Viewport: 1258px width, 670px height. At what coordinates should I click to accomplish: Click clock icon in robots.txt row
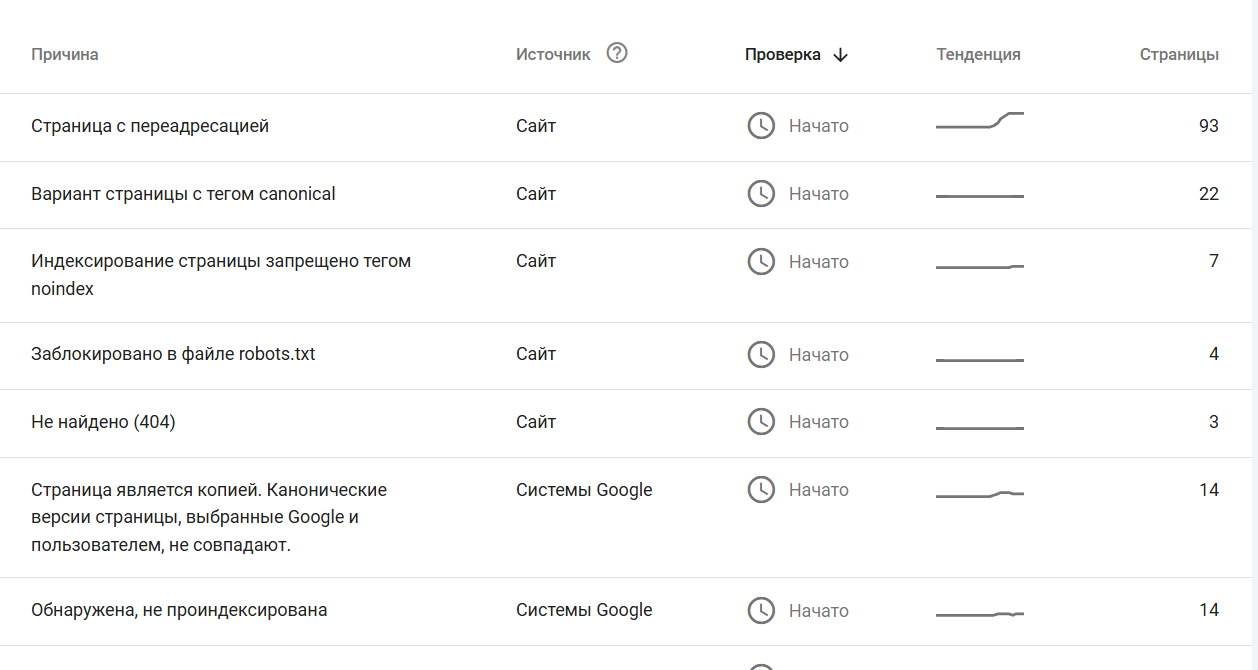coord(761,355)
